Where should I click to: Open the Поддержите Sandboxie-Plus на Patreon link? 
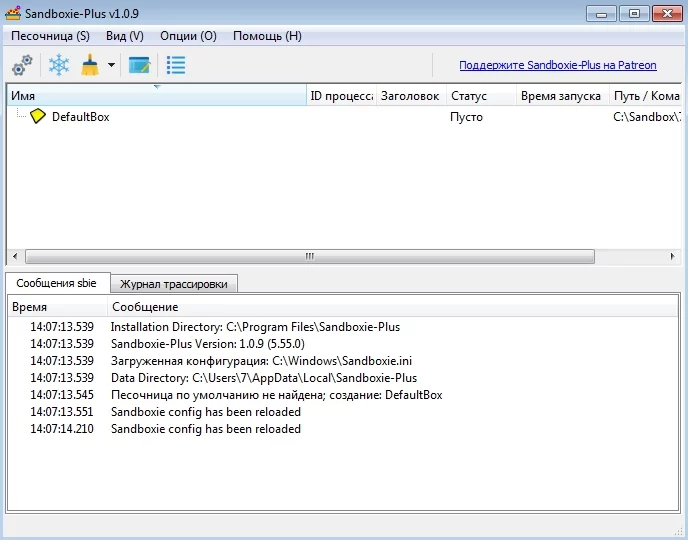pyautogui.click(x=558, y=65)
